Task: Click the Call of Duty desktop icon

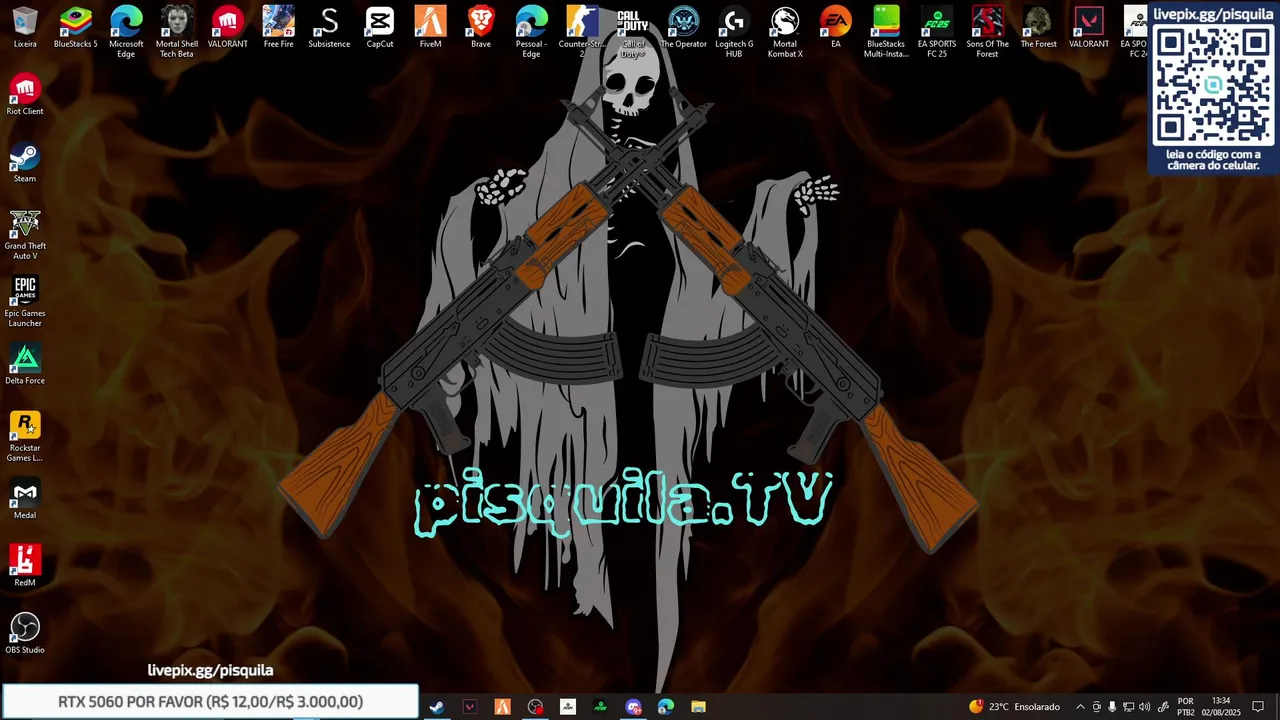Action: click(633, 31)
